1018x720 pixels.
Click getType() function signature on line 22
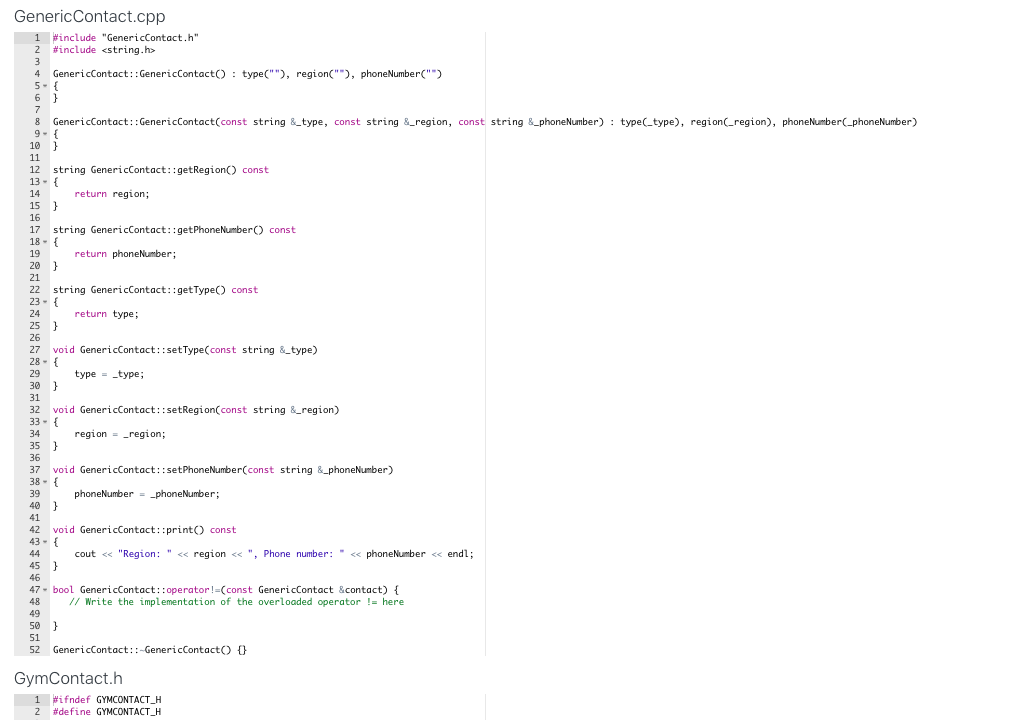[155, 290]
